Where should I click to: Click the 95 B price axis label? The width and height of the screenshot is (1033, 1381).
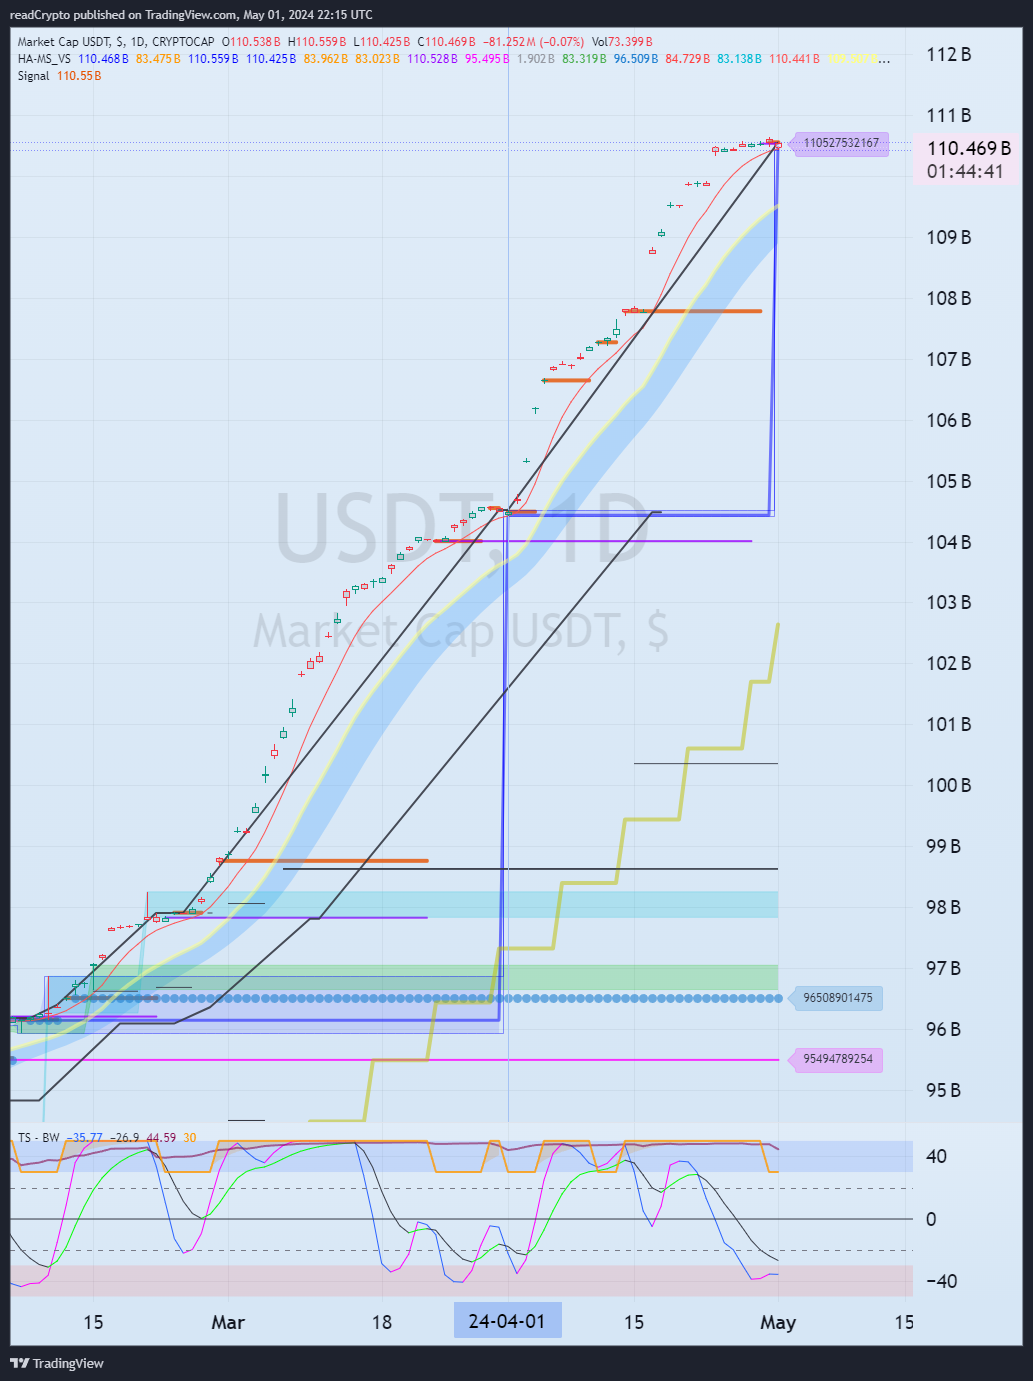pos(944,1090)
